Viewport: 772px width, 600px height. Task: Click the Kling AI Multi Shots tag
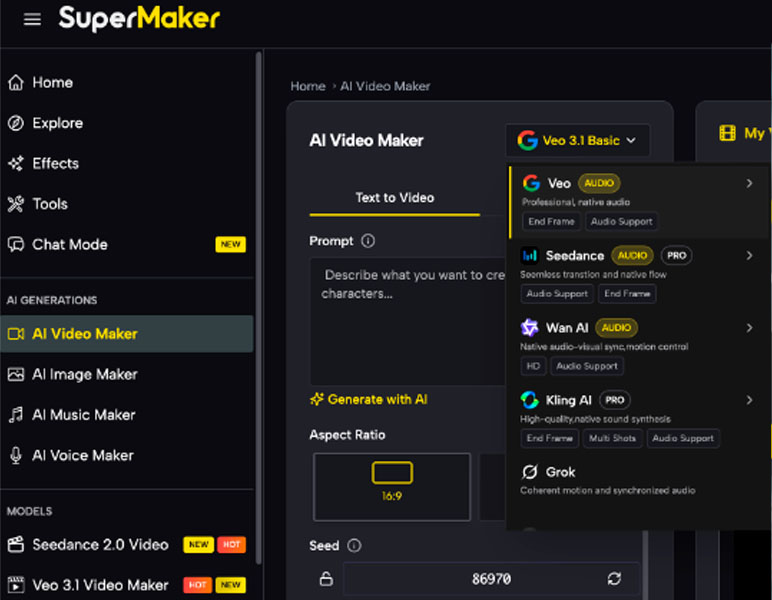pyautogui.click(x=612, y=438)
